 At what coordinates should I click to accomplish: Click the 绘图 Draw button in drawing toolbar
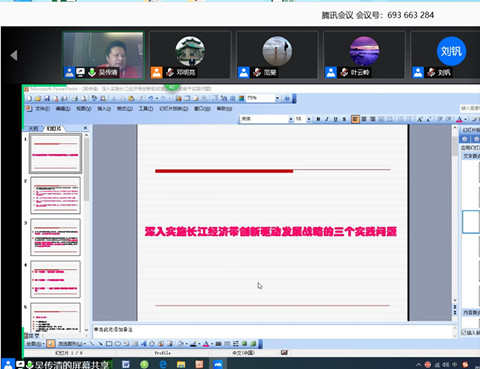pyautogui.click(x=35, y=344)
